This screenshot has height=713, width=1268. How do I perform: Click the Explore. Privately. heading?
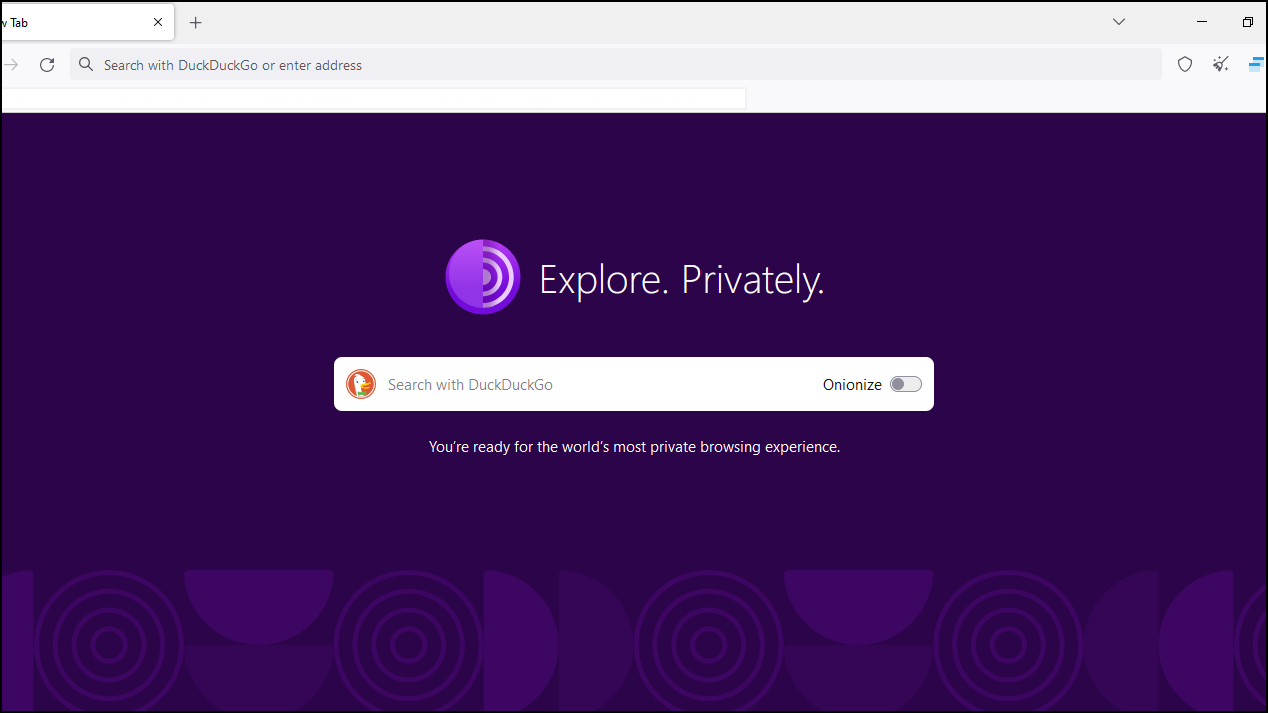(681, 280)
